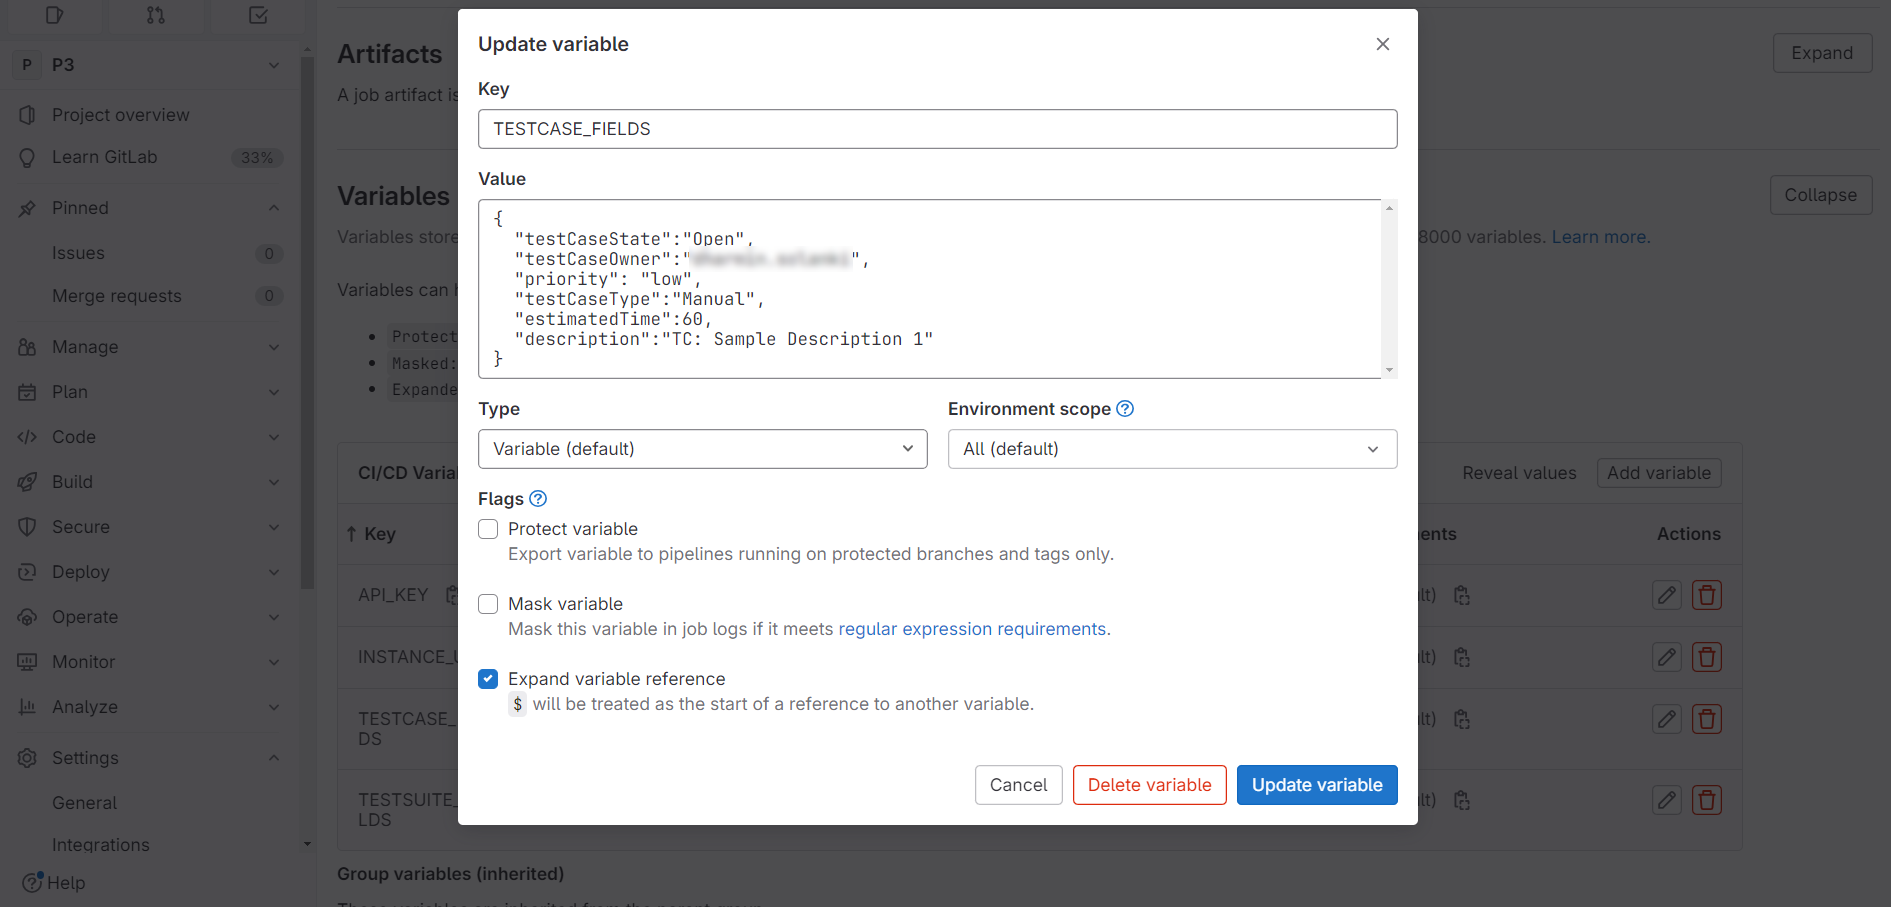Click the red delete trash icon in last row
The height and width of the screenshot is (907, 1891).
click(x=1706, y=801)
